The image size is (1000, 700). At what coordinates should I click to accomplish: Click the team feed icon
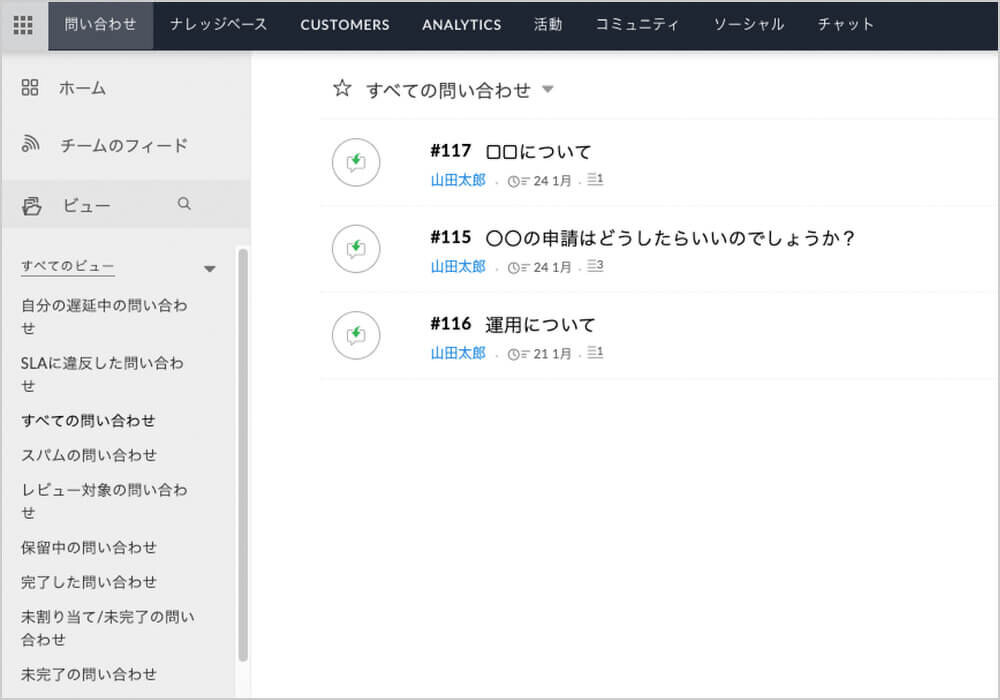[30, 145]
